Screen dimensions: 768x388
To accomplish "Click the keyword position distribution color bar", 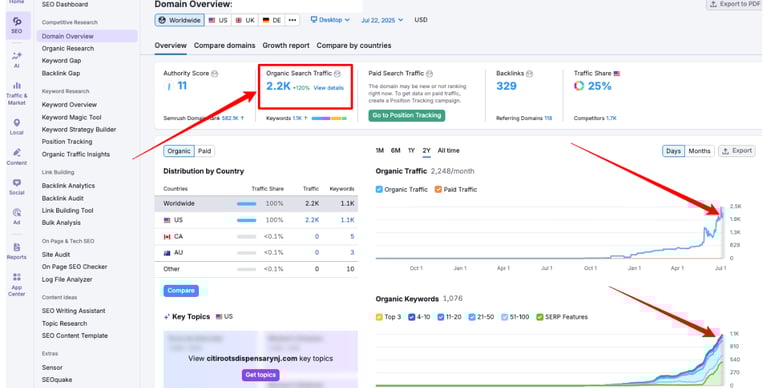I will [329, 119].
